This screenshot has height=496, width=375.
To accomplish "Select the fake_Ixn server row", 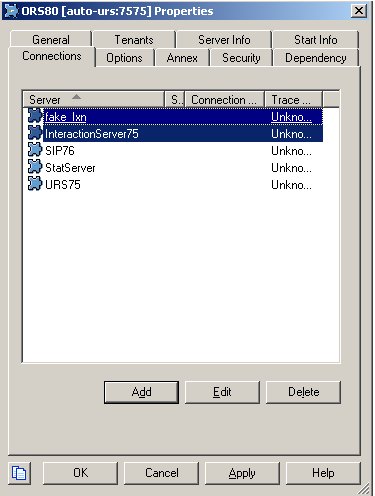I will click(x=175, y=117).
